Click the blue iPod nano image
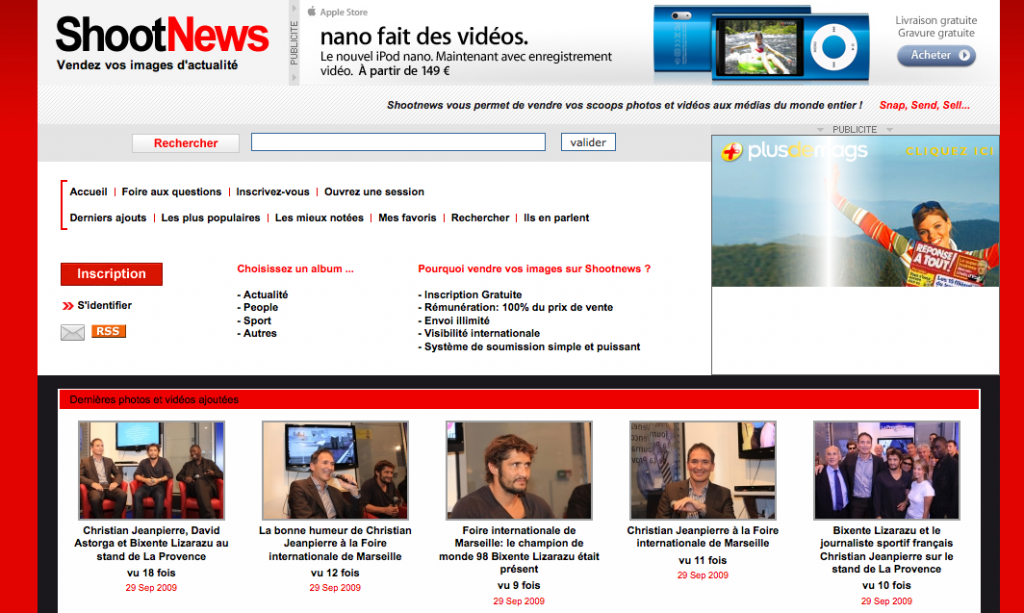Image resolution: width=1024 pixels, height=613 pixels. (x=761, y=45)
